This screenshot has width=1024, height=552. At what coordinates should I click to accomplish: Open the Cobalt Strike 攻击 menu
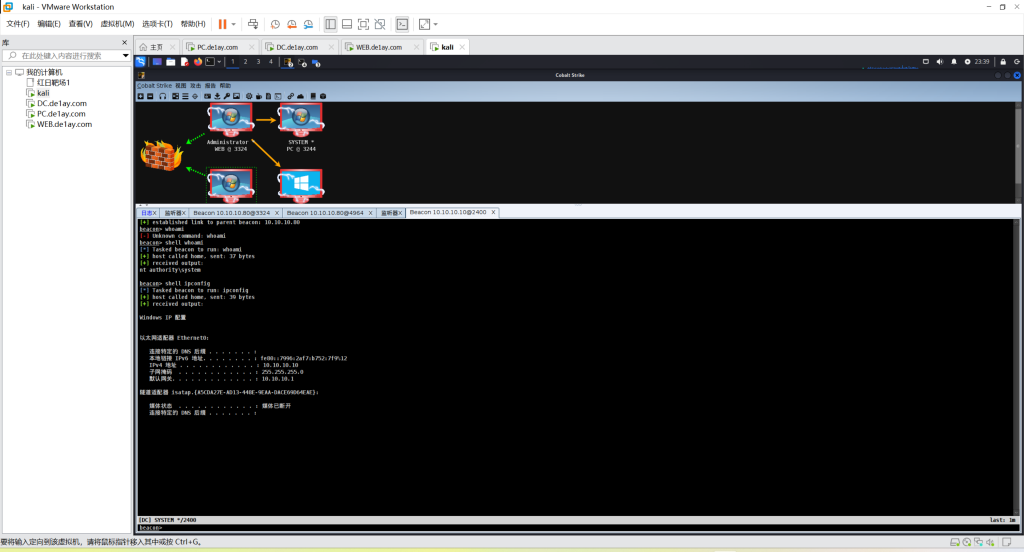pos(195,86)
